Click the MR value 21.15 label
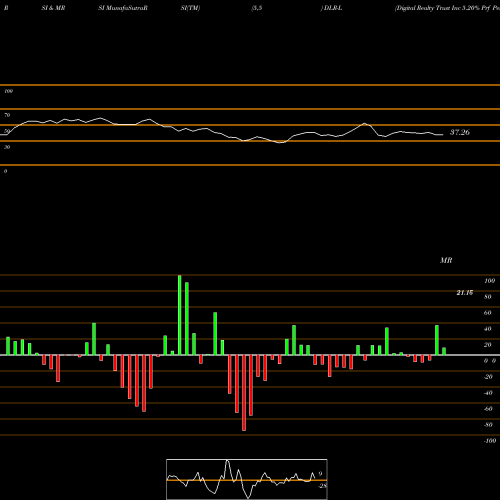This screenshot has width=500, height=500. click(465, 293)
